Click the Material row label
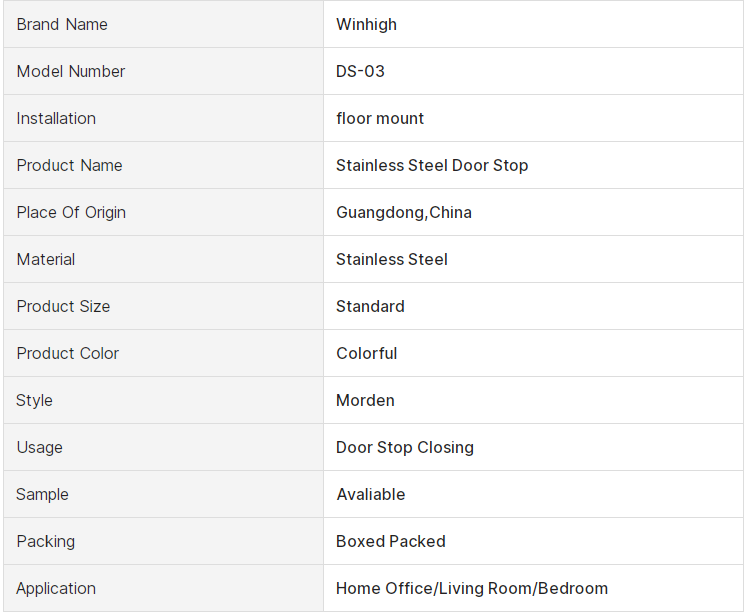 coord(46,259)
